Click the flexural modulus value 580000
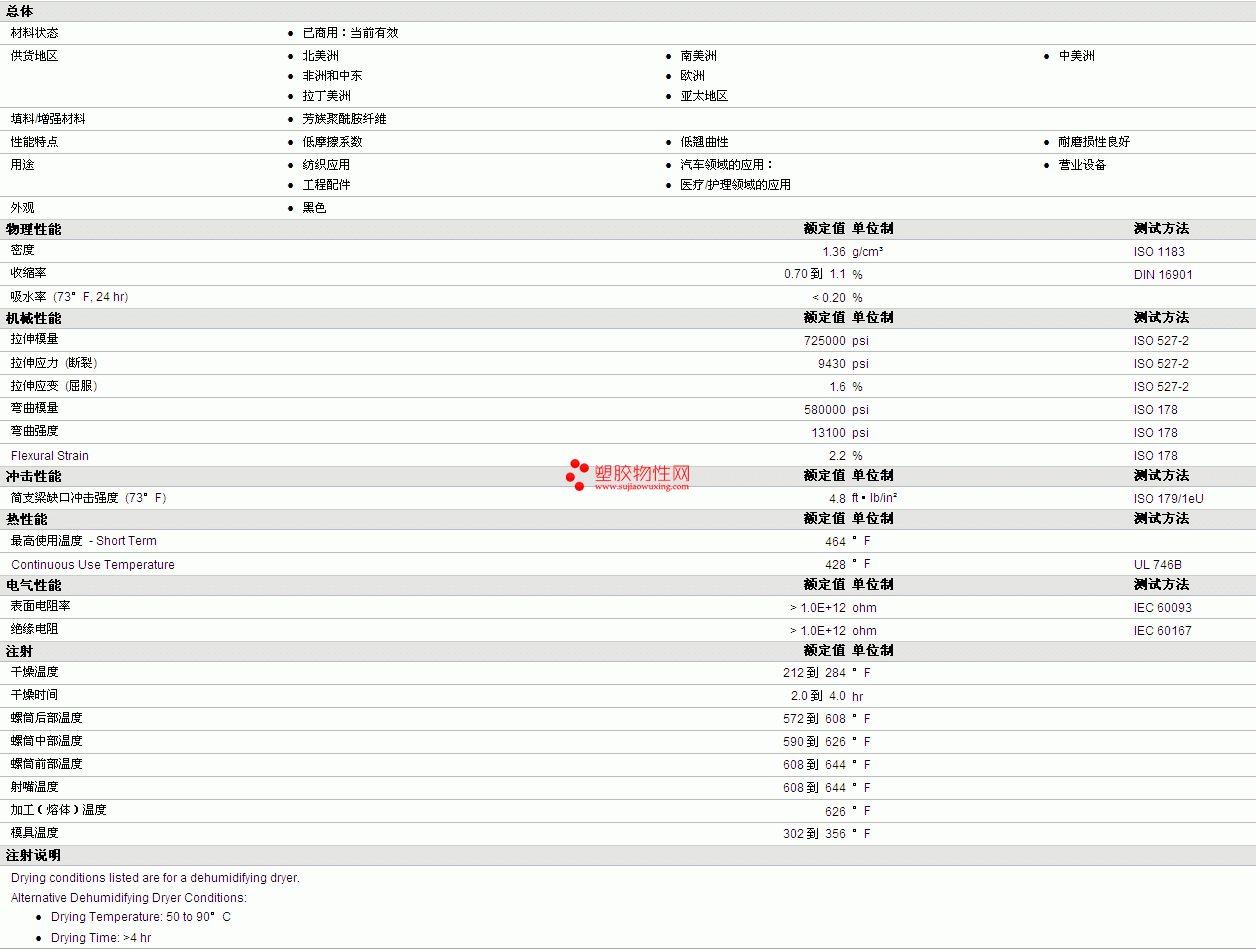The image size is (1256, 951). (x=825, y=410)
